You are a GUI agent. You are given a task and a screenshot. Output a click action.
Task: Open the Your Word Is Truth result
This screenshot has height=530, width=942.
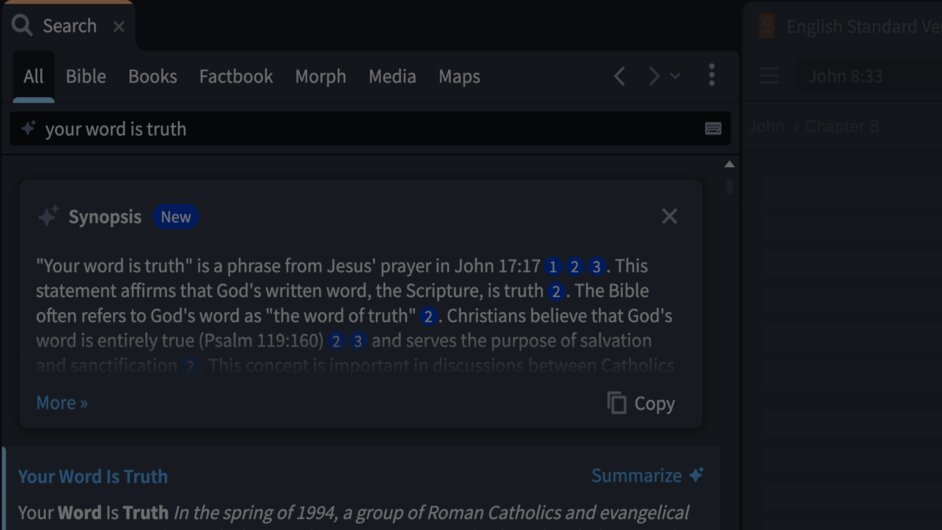click(93, 477)
